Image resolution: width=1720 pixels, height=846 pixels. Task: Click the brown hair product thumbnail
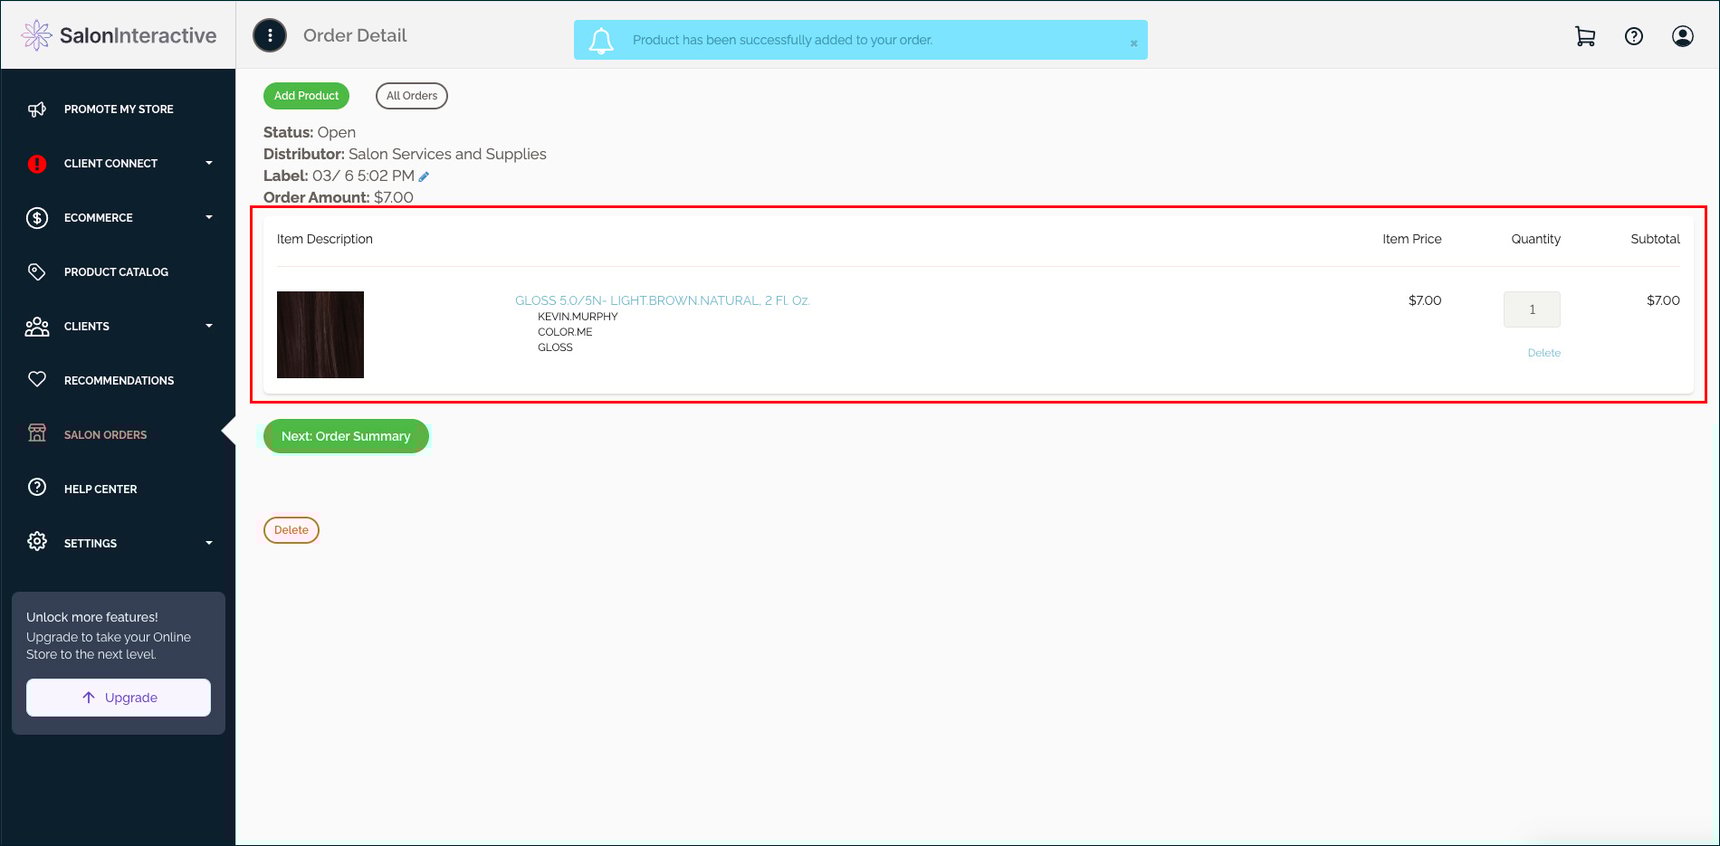click(320, 335)
